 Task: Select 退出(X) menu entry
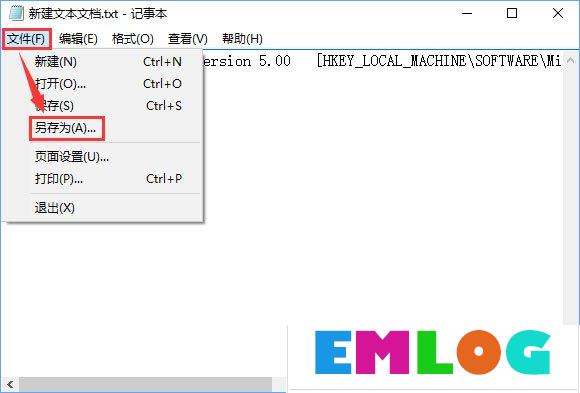[x=104, y=208]
